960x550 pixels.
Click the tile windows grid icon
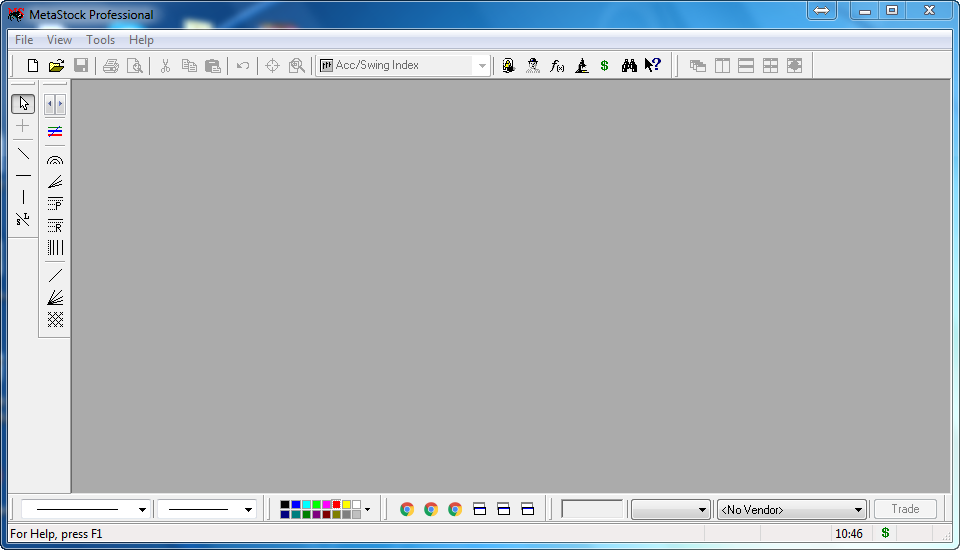coord(770,66)
